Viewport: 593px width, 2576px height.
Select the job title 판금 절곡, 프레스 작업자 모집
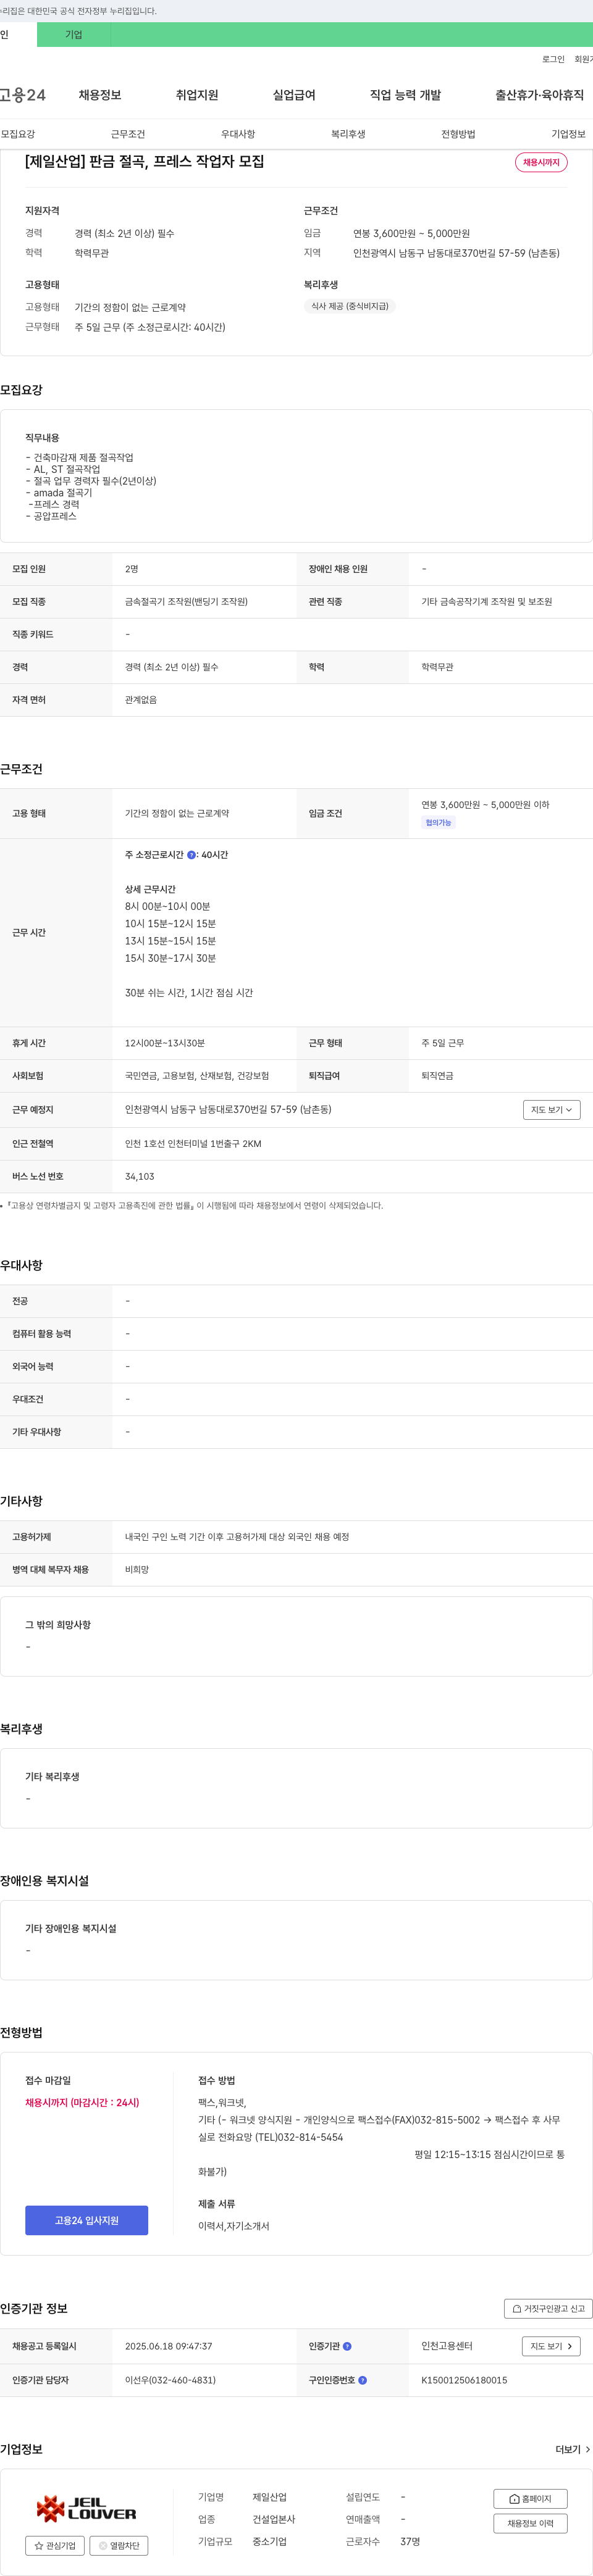click(144, 161)
